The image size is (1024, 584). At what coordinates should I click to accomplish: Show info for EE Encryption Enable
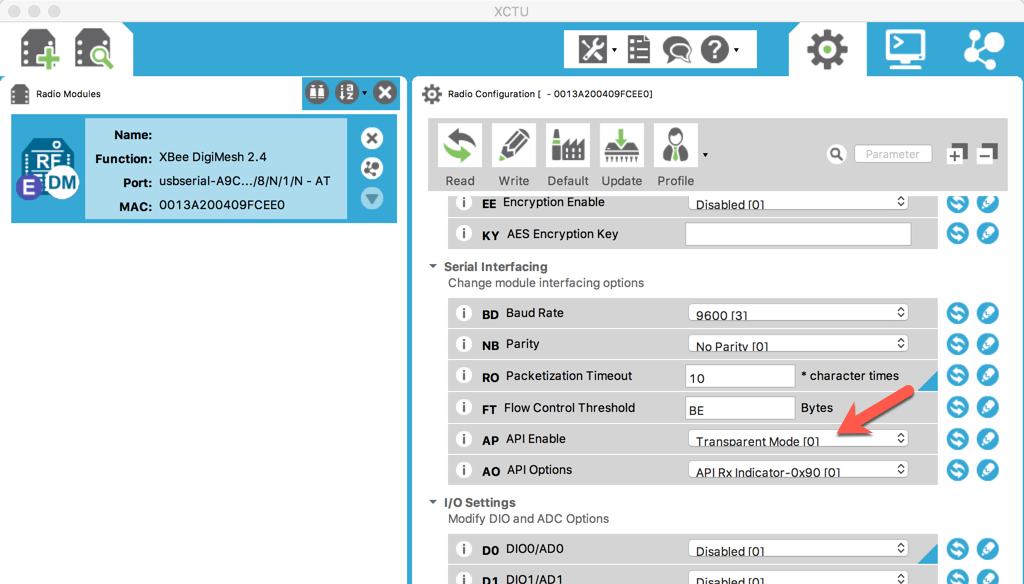[464, 203]
